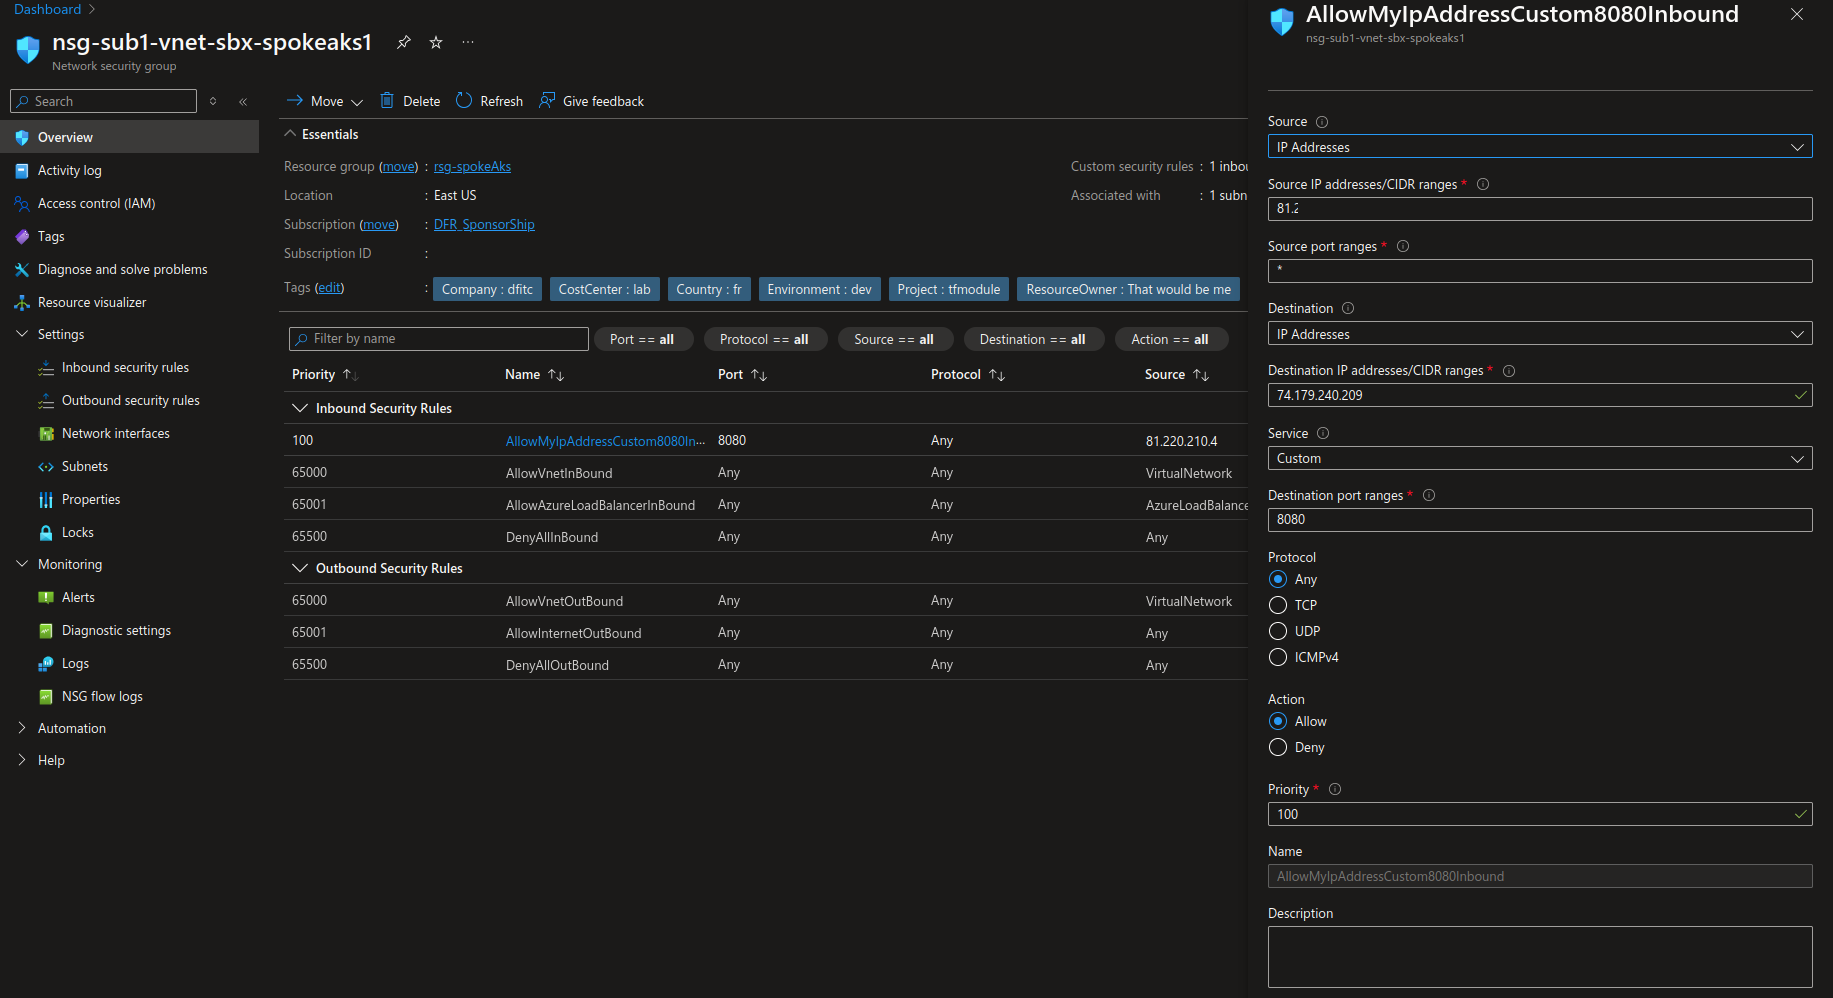The image size is (1833, 998).
Task: Click the Delete trash icon
Action: pyautogui.click(x=387, y=100)
